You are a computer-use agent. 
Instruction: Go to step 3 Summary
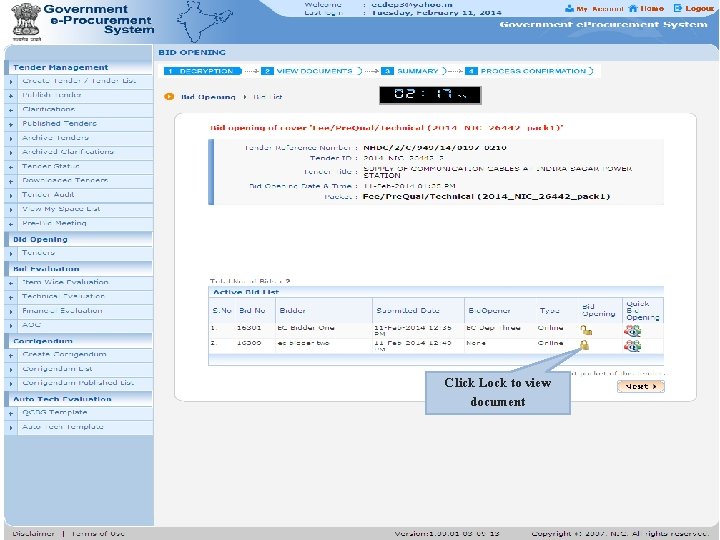coord(413,71)
